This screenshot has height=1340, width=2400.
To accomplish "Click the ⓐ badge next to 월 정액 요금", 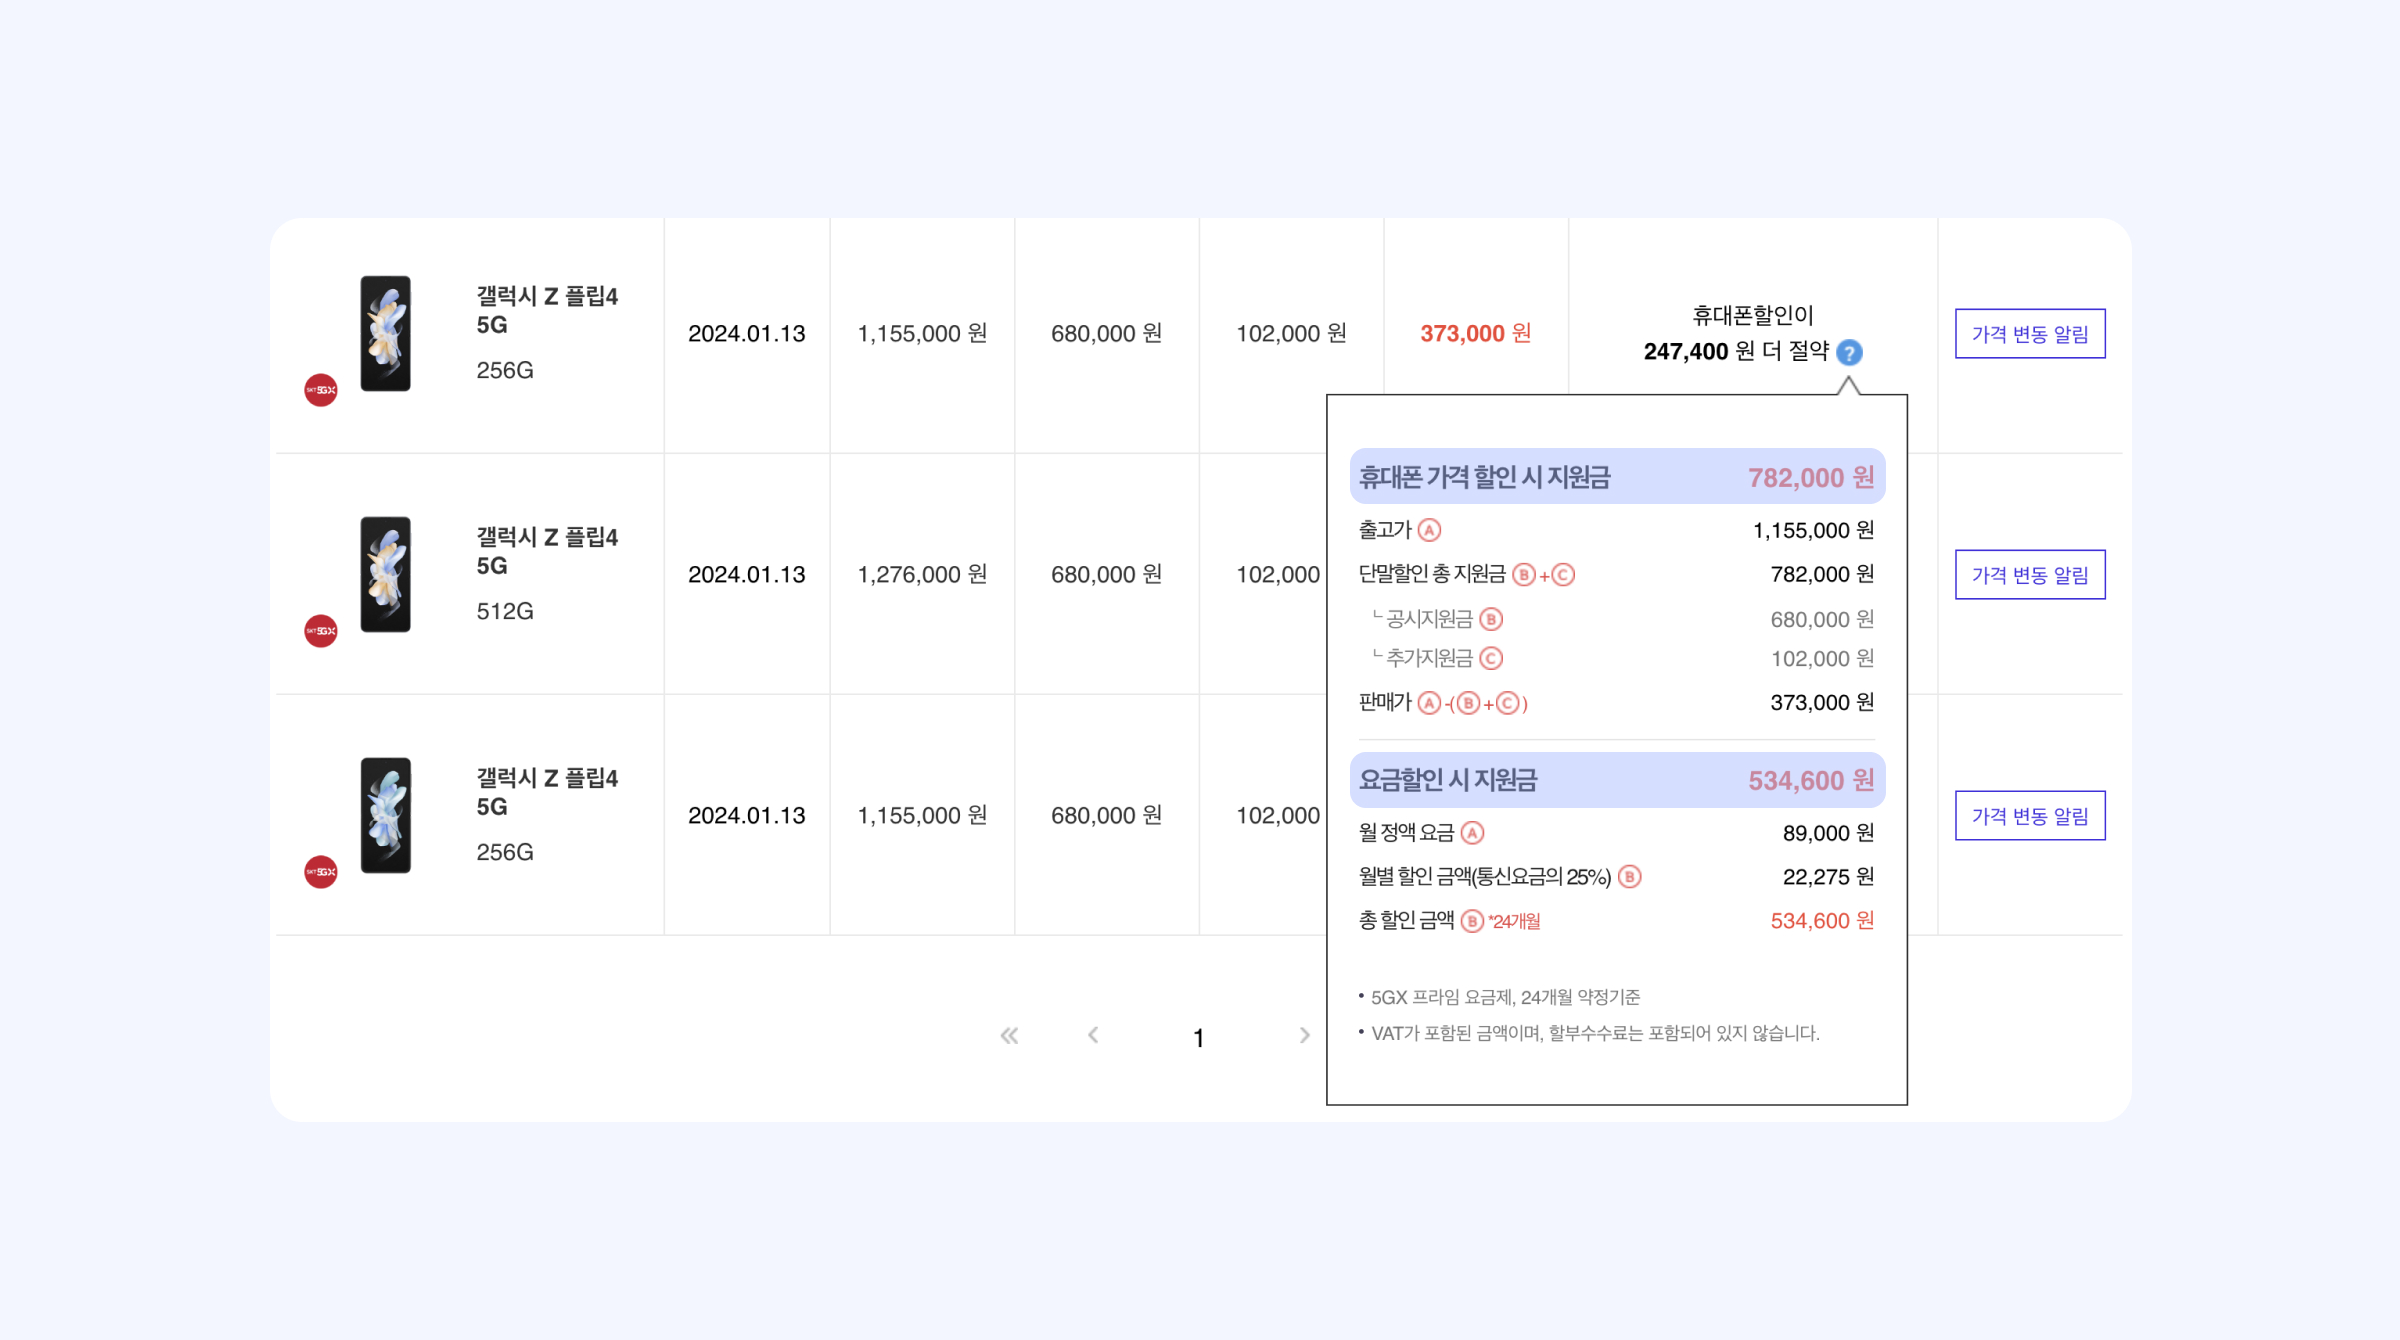I will coord(1471,833).
